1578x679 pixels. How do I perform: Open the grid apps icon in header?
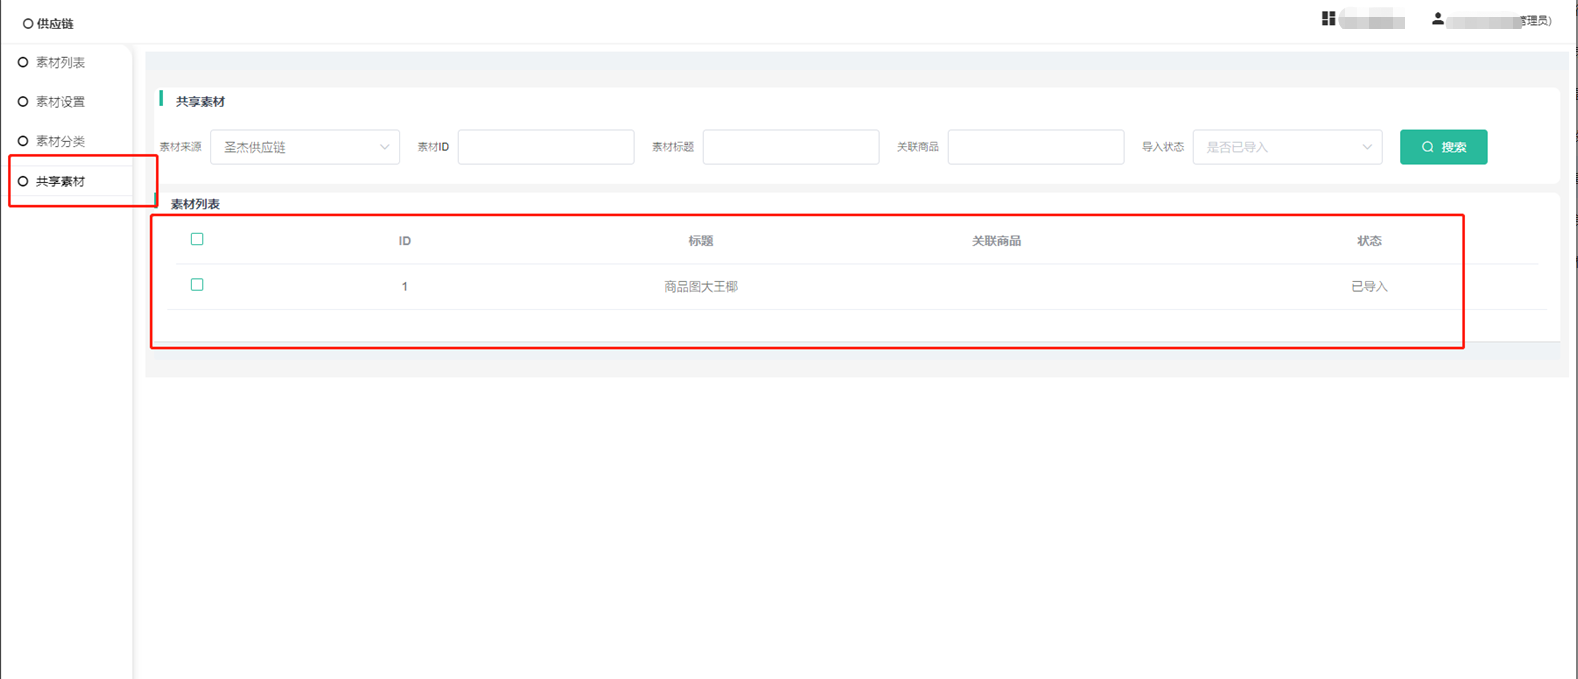point(1328,19)
